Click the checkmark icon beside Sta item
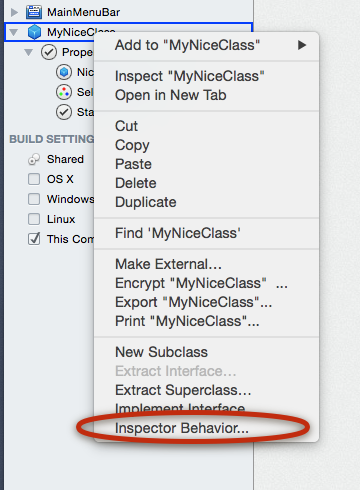 pyautogui.click(x=64, y=112)
